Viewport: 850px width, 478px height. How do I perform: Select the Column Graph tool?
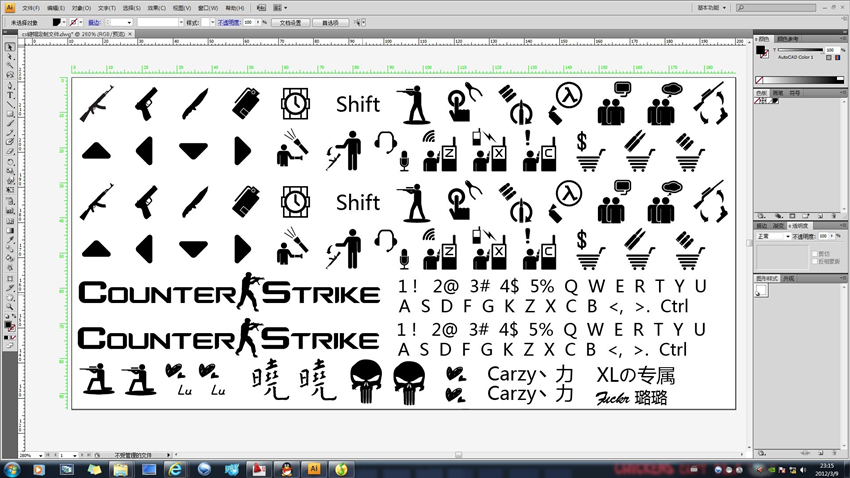pos(10,211)
